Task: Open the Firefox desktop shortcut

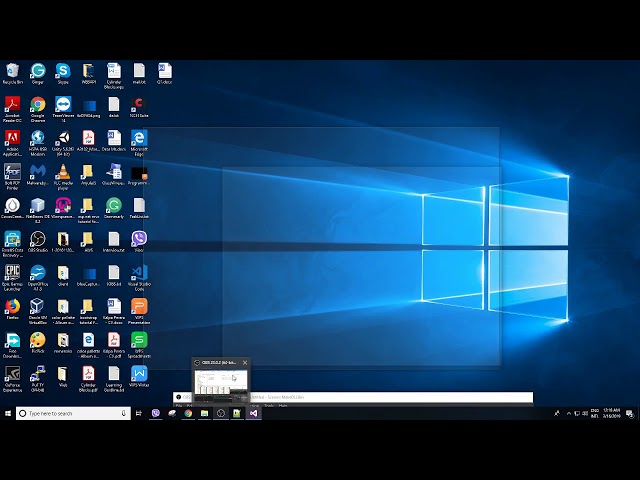Action: (12, 309)
